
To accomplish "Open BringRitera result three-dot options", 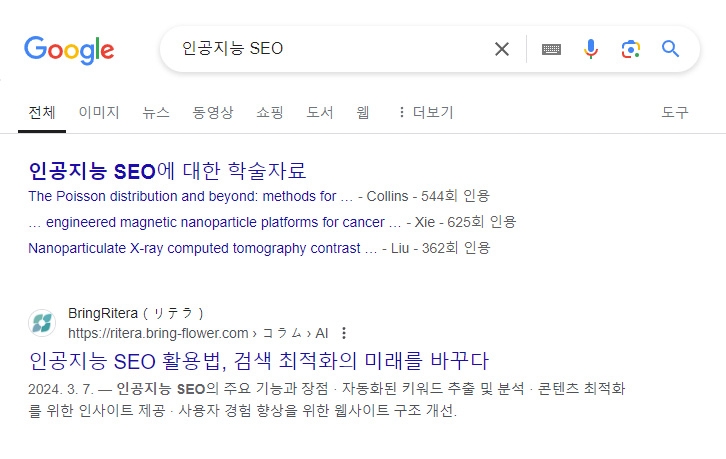I will coord(344,333).
